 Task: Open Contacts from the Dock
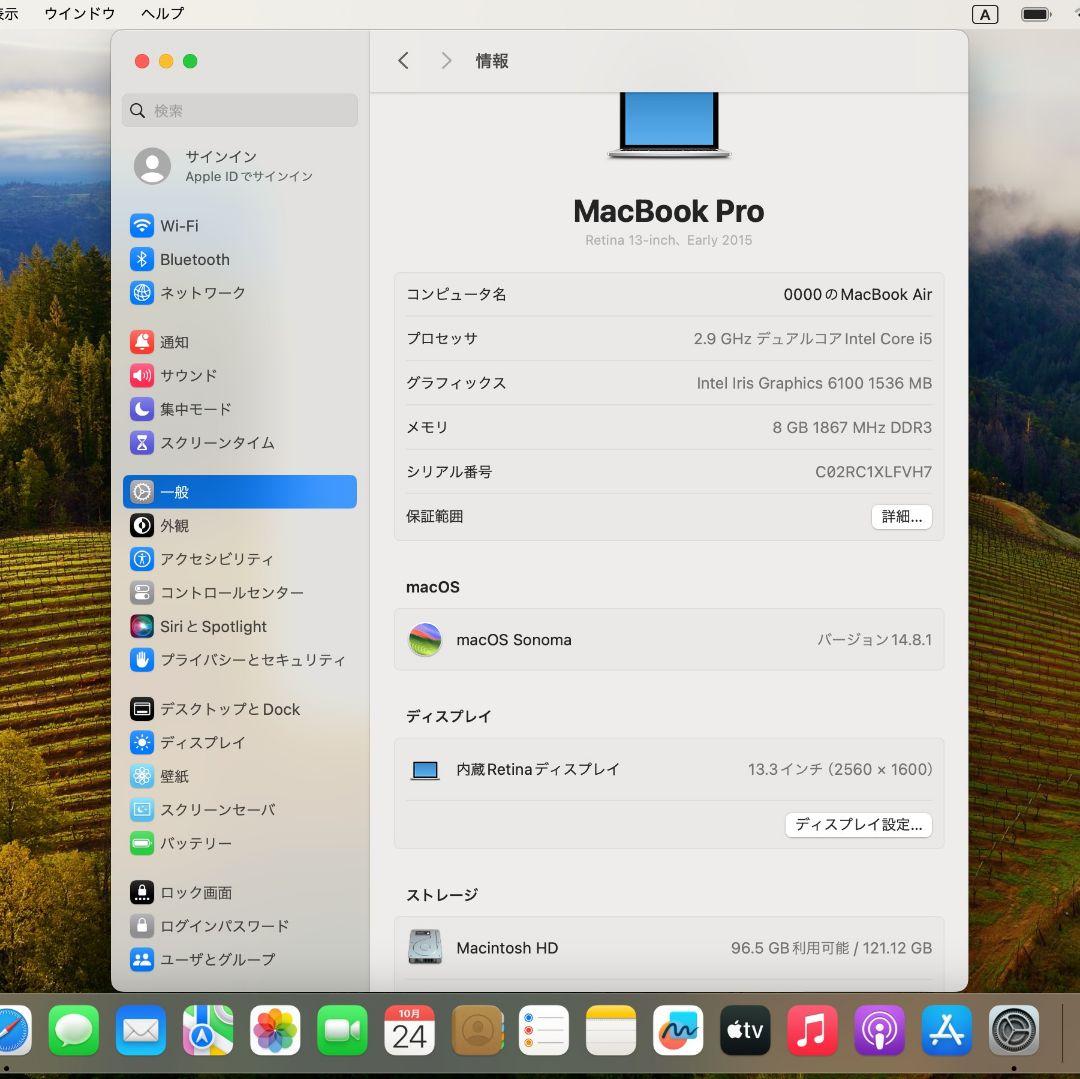pos(477,1030)
